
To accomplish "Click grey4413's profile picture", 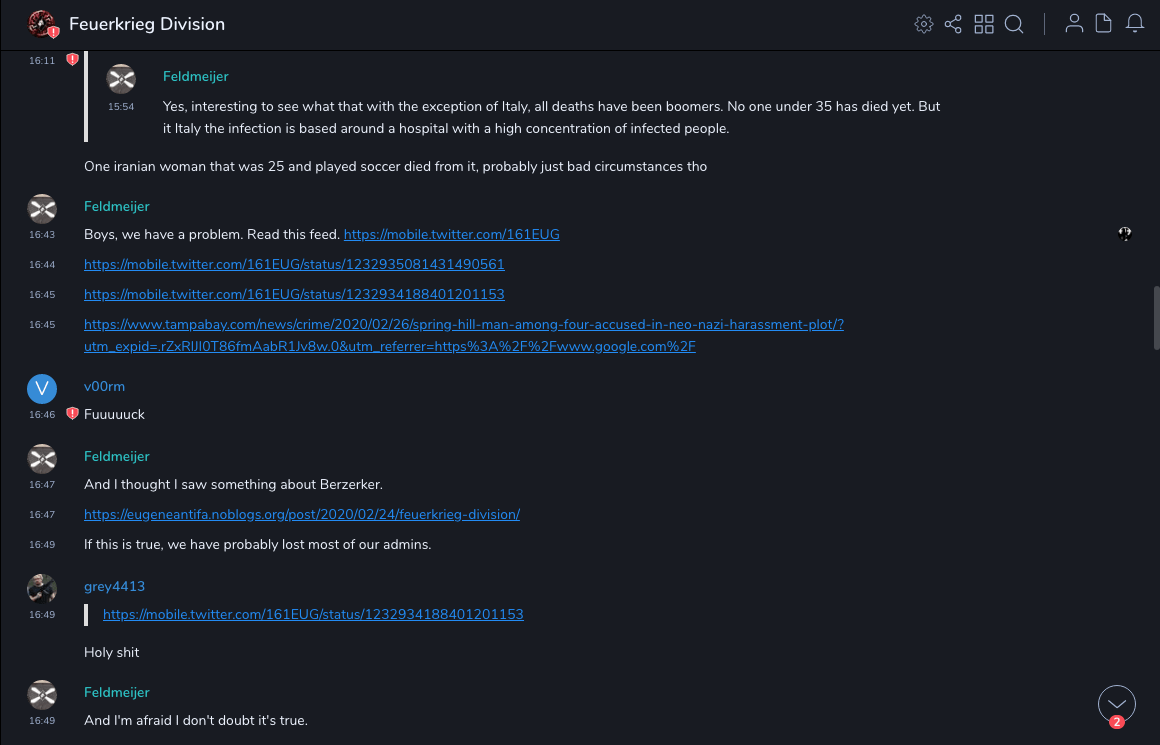I will pos(42,588).
